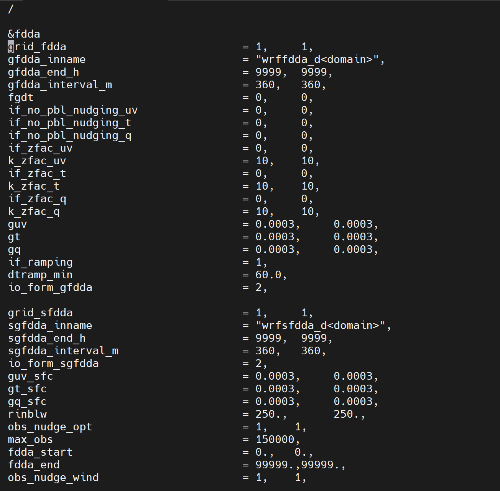Click the sgfdda_interval_m second value 360
This screenshot has height=491, width=500.
(x=310, y=351)
